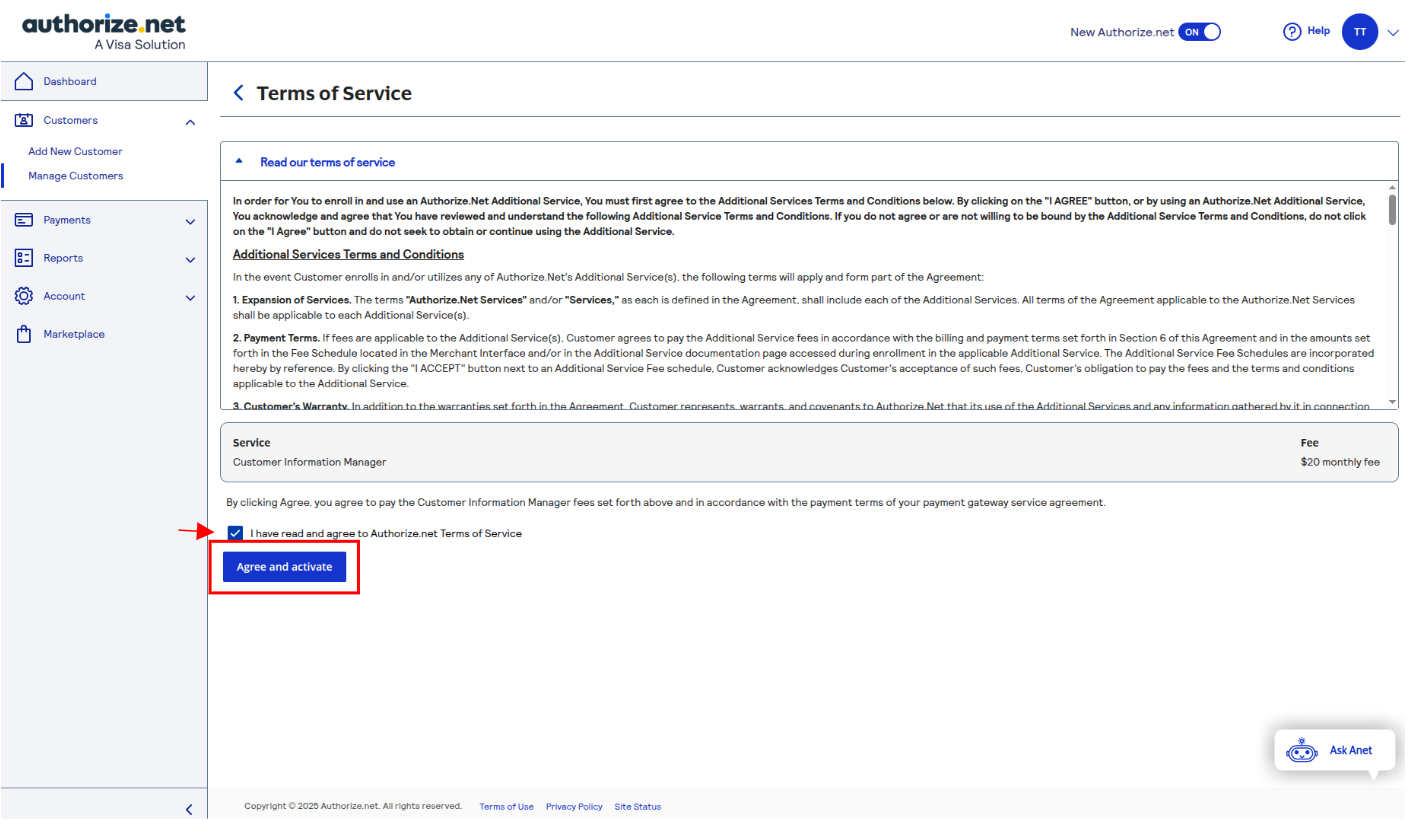1411x821 pixels.
Task: Click the Marketplace shopping bag icon
Action: point(25,334)
